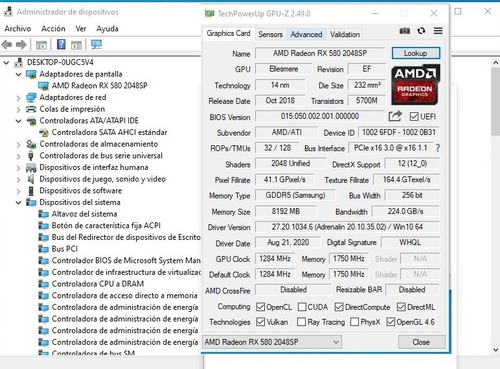Switch to the Sensors tab in GPU-Z
Screen dimensions: 500x369
pos(270,34)
